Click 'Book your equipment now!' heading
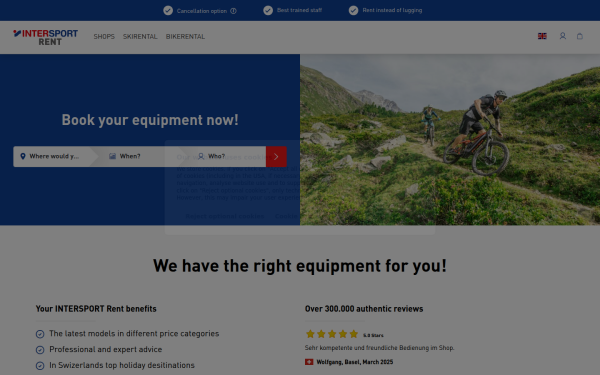Viewport: 600px width, 375px height. (150, 120)
